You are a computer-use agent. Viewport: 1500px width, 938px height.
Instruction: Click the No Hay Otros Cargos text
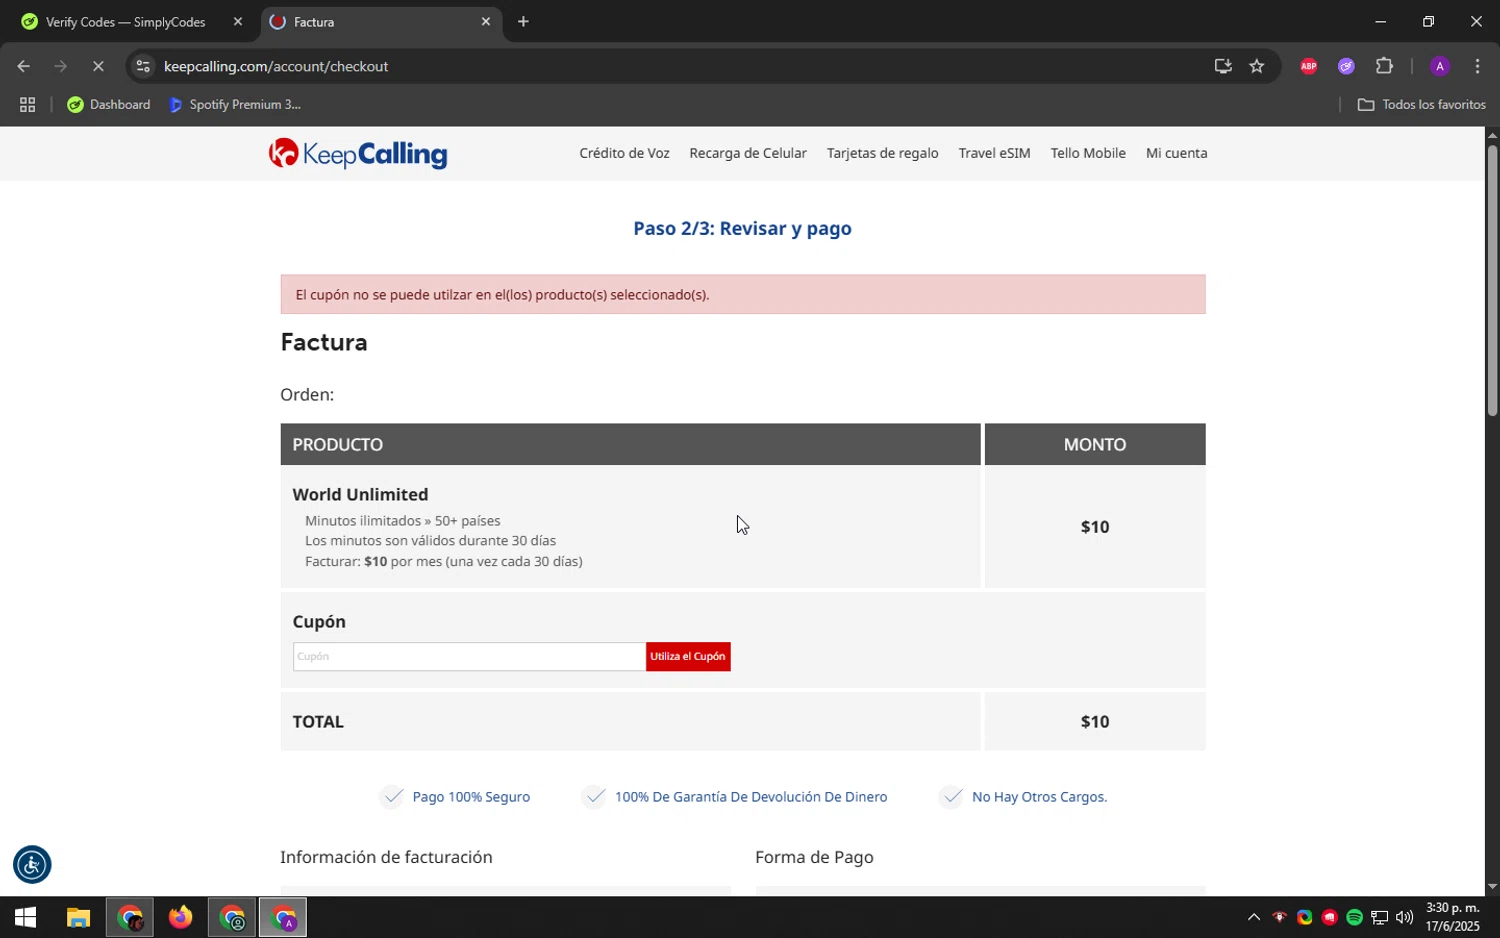point(1039,797)
